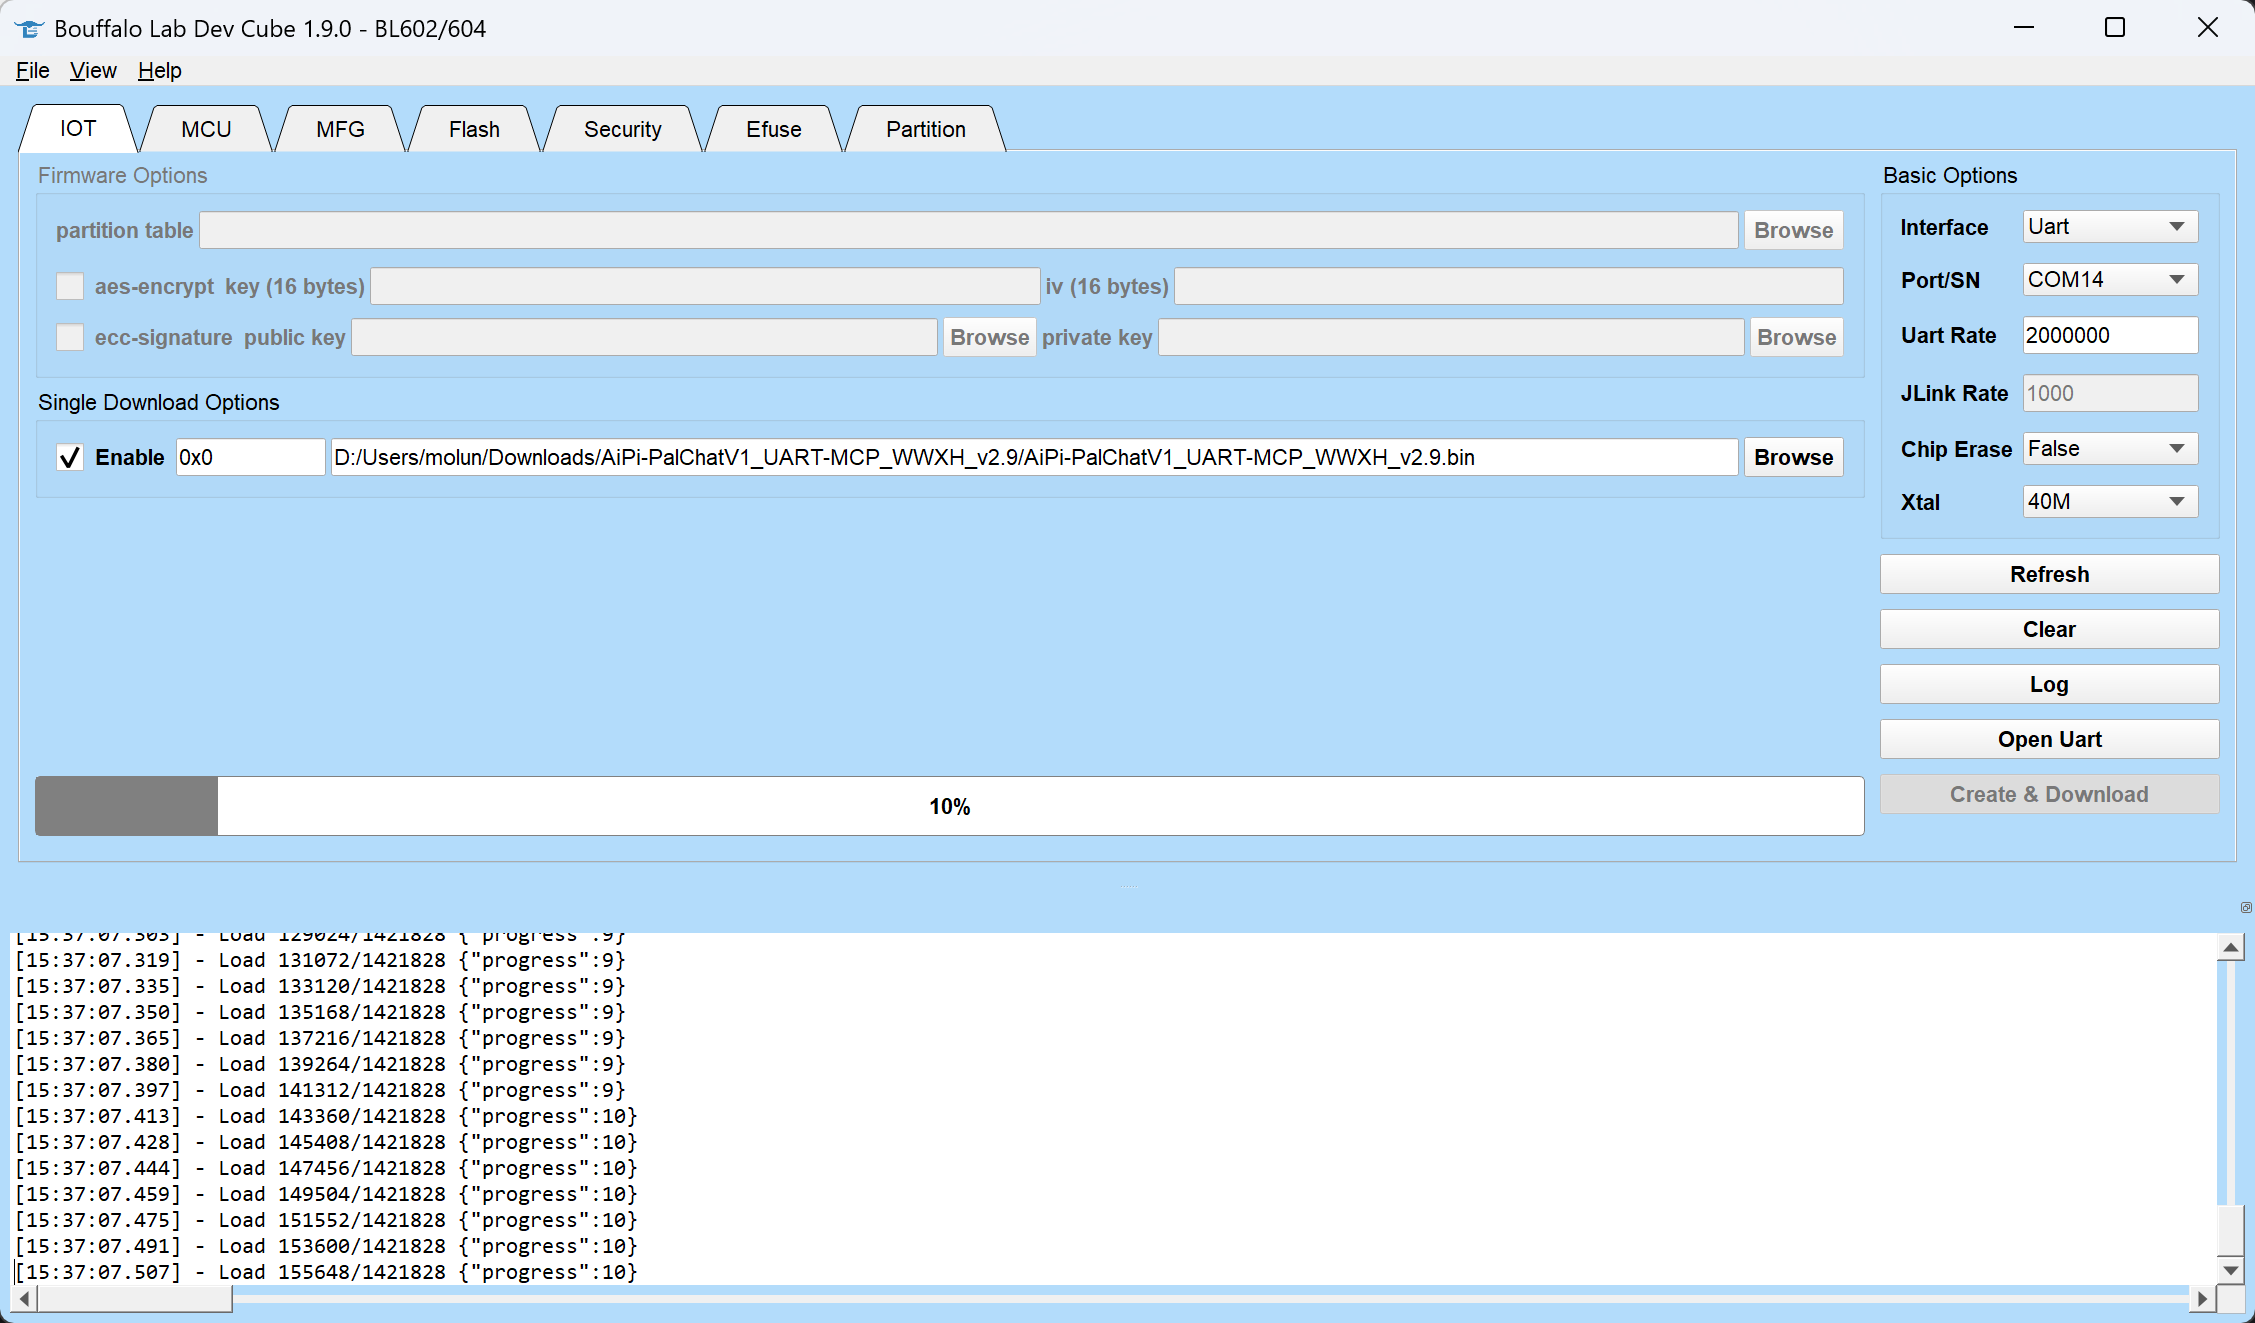Screen dimensions: 2255x1323
Task: Browse for the ecc private key
Action: point(1796,337)
